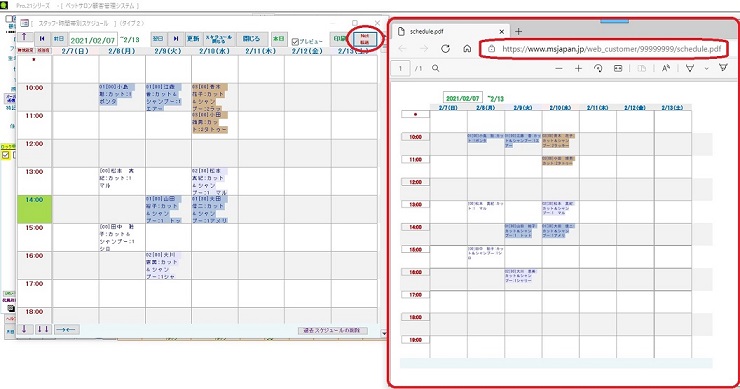Click the 更新 update button

tap(193, 39)
